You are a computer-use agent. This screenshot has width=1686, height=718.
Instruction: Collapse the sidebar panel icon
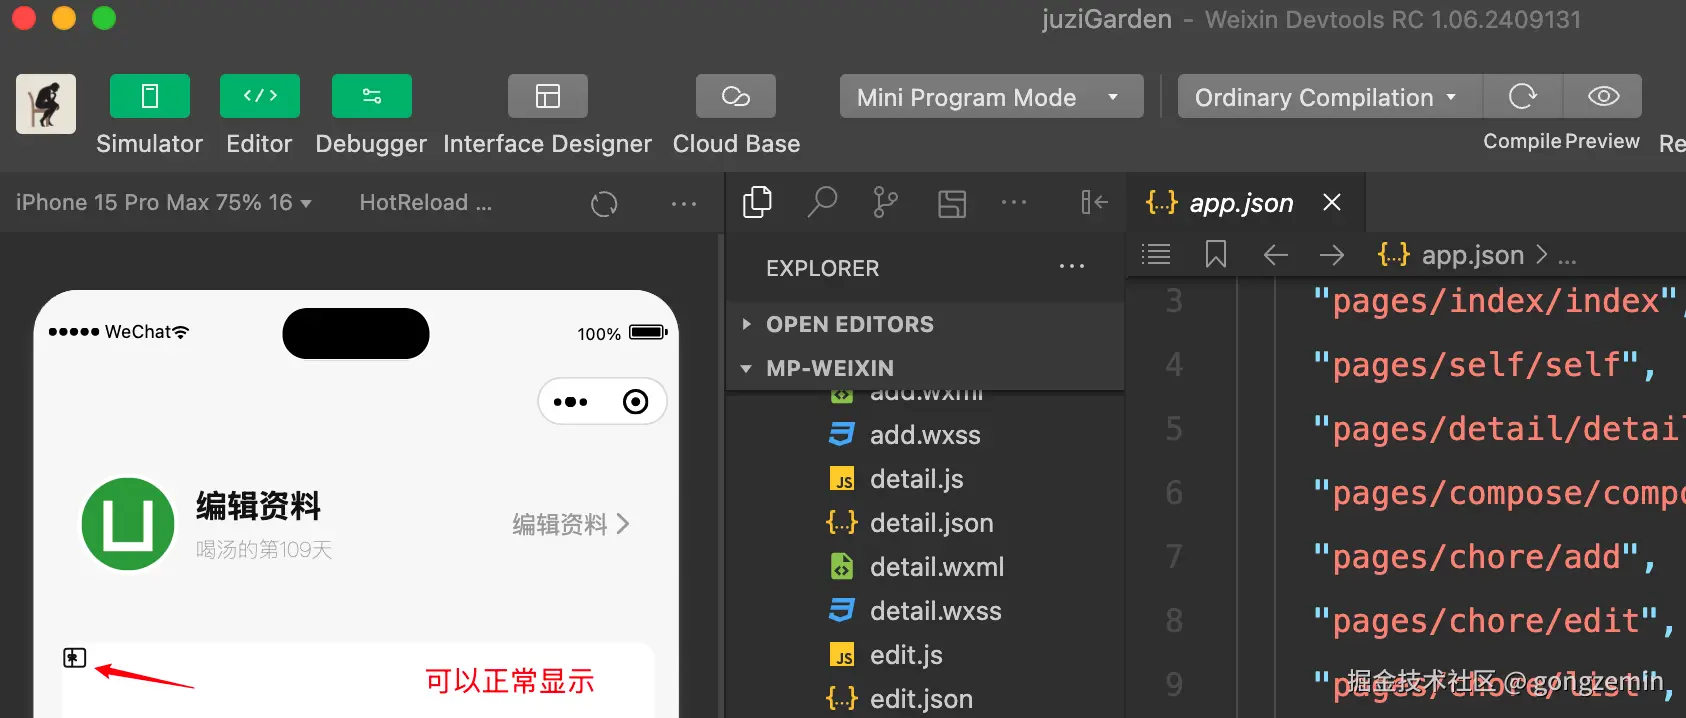pyautogui.click(x=1094, y=202)
